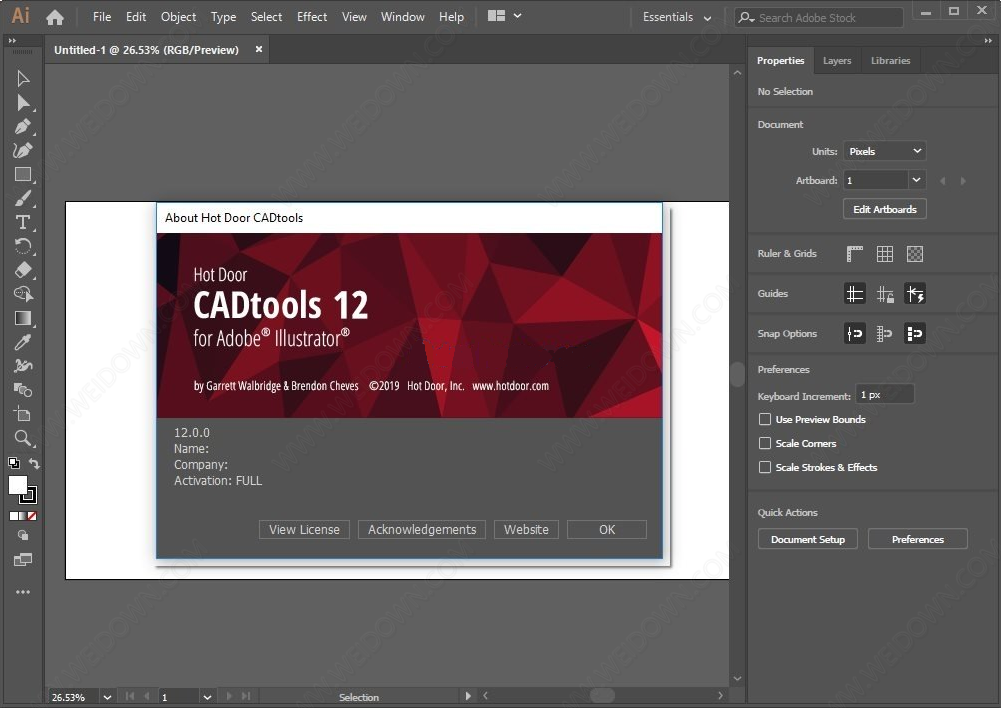Open the Artboard number dropdown
This screenshot has height=708, width=1001.
[x=916, y=180]
